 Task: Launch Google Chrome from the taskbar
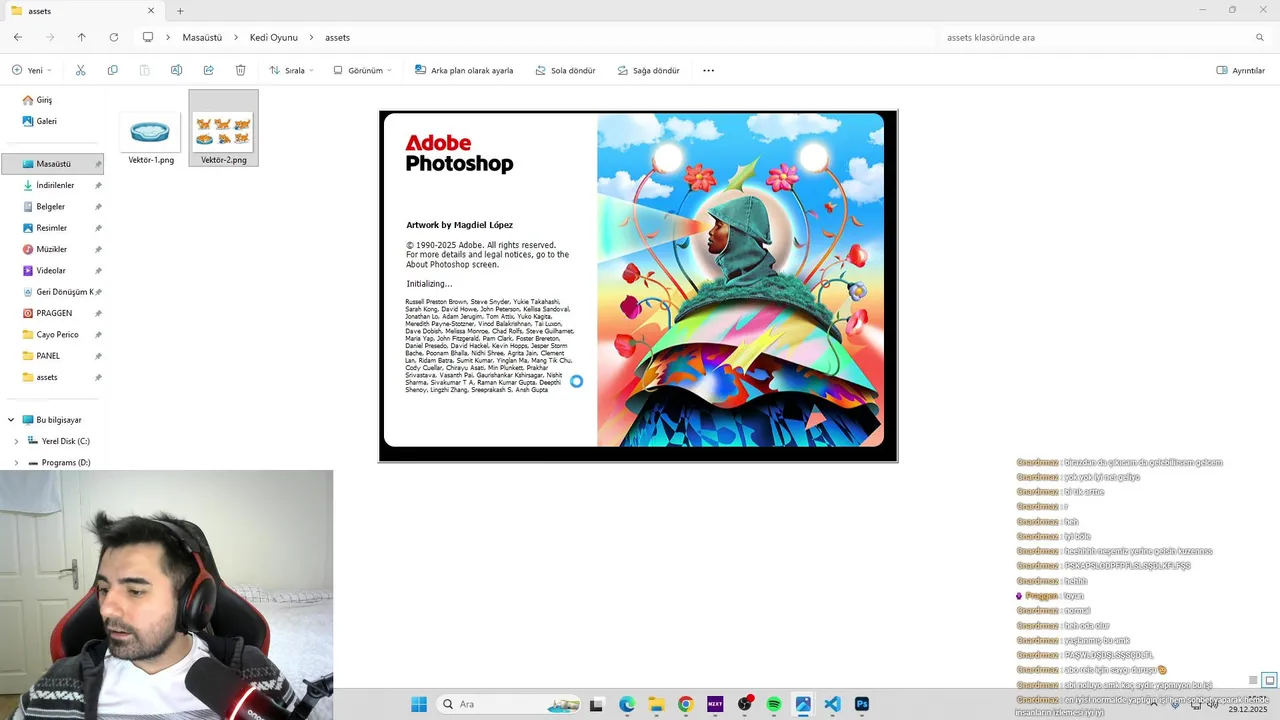click(685, 704)
